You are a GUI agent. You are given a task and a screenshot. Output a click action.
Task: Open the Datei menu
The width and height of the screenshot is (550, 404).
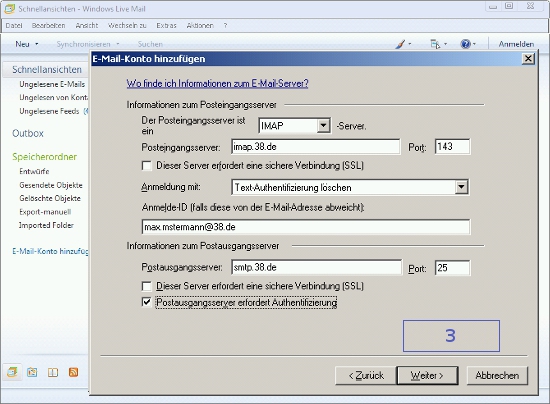pyautogui.click(x=14, y=26)
